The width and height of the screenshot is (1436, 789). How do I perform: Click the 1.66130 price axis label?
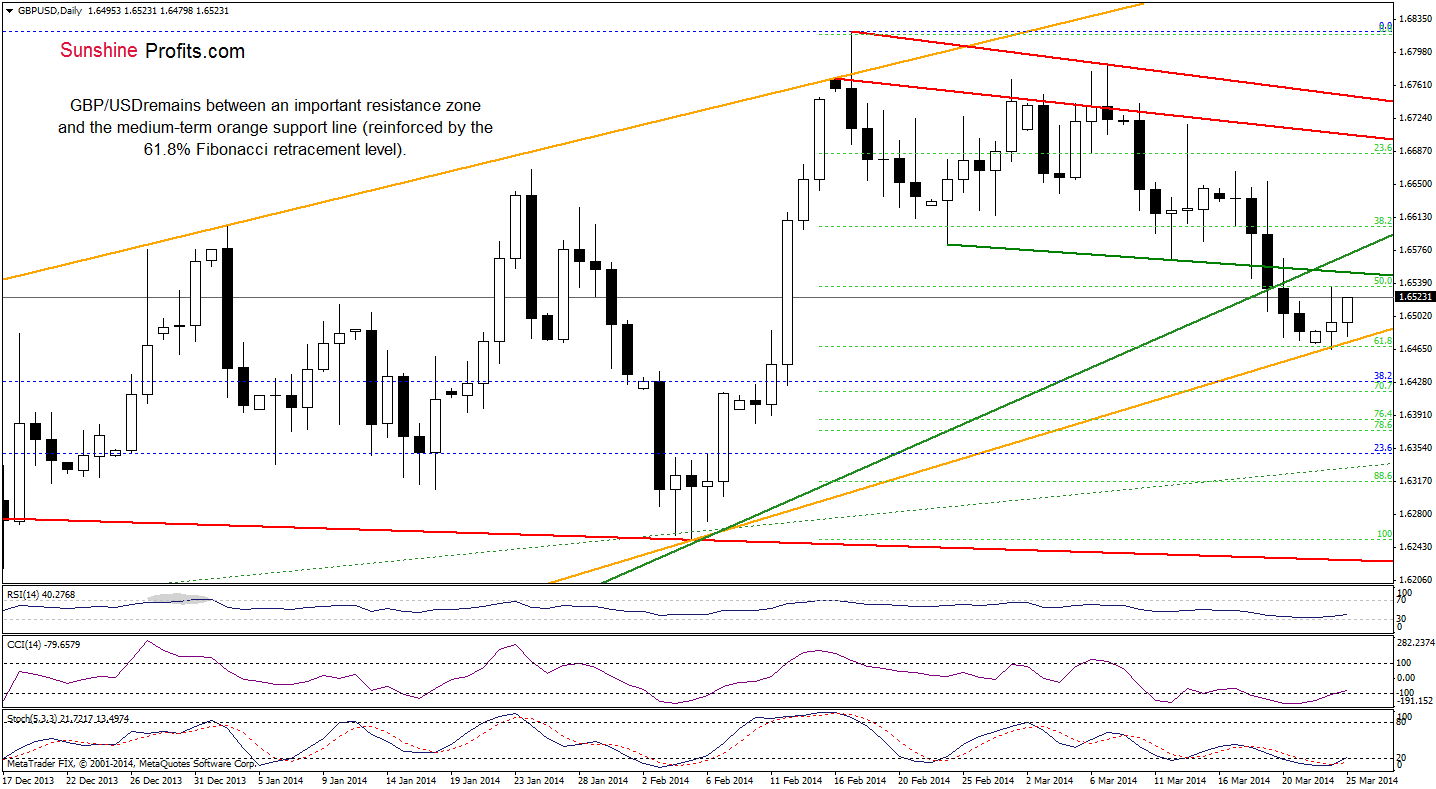tap(1414, 217)
